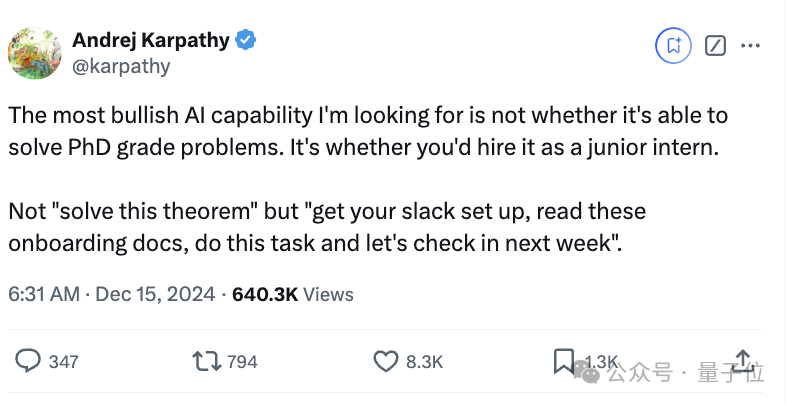Screen dimensions: 790x404
Task: Click the 347 replies count
Action: click(63, 362)
